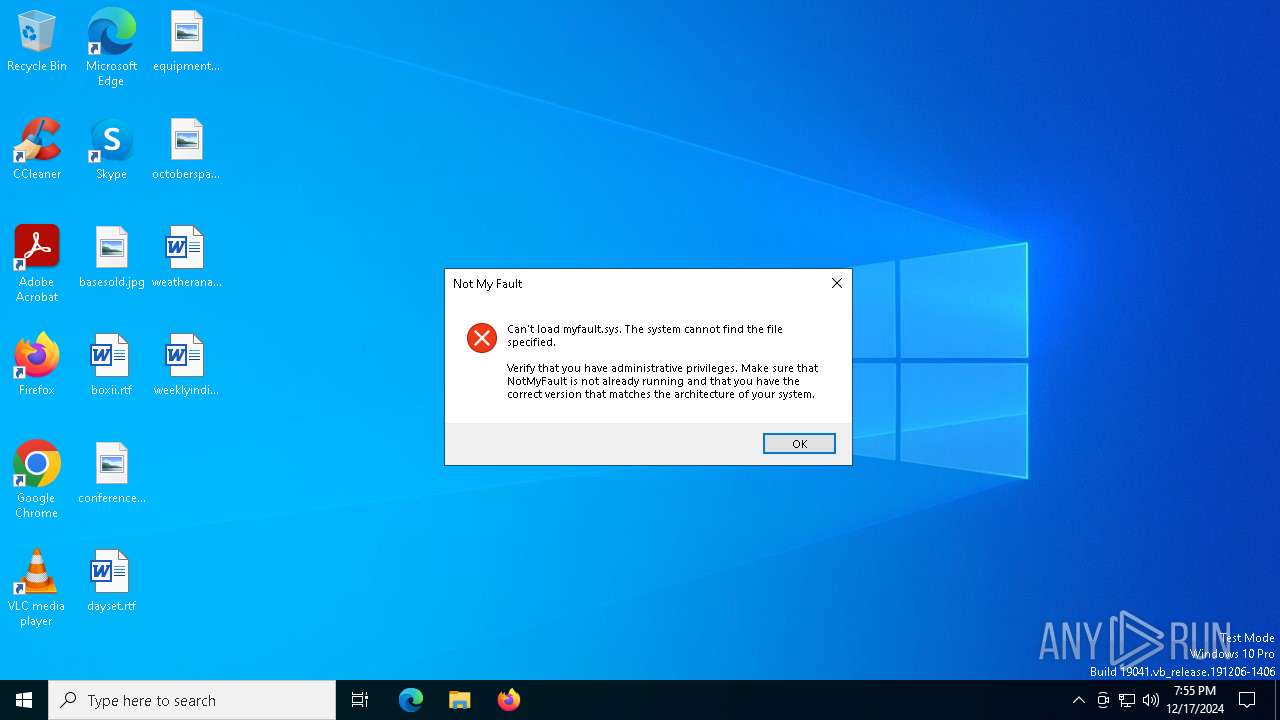Open Task View from the taskbar
Image resolution: width=1280 pixels, height=720 pixels.
point(360,700)
